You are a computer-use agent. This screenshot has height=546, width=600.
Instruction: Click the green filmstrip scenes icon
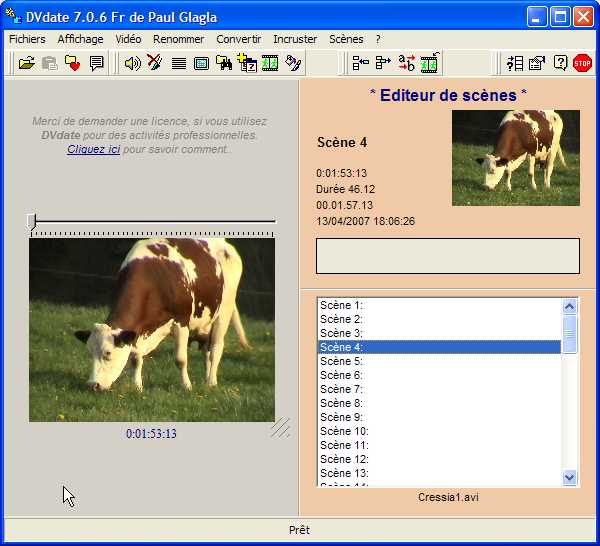270,63
